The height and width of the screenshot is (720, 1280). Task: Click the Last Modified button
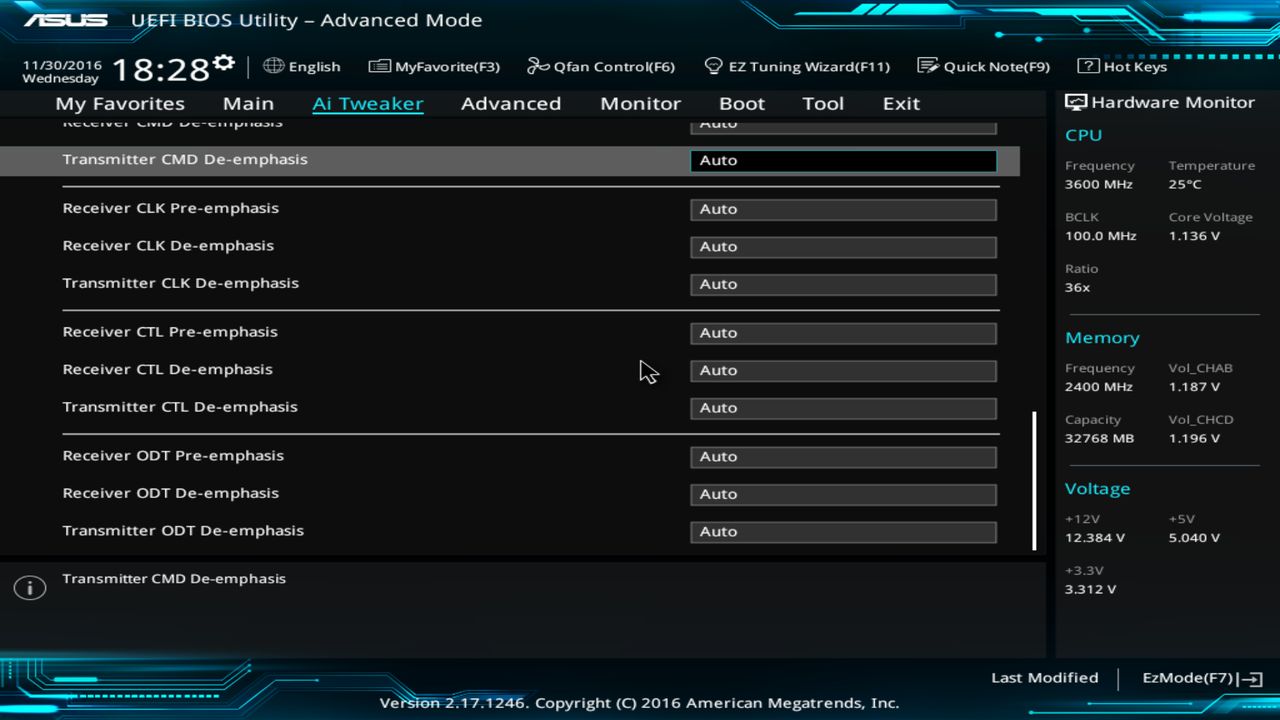click(1044, 678)
